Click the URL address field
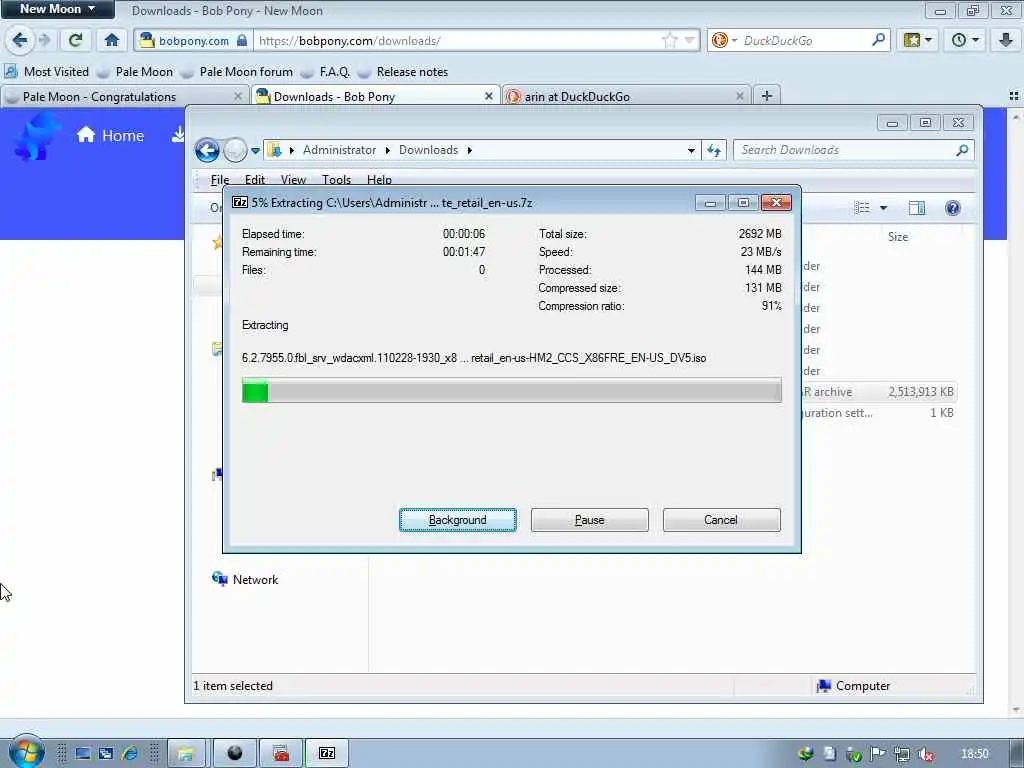 coord(457,40)
